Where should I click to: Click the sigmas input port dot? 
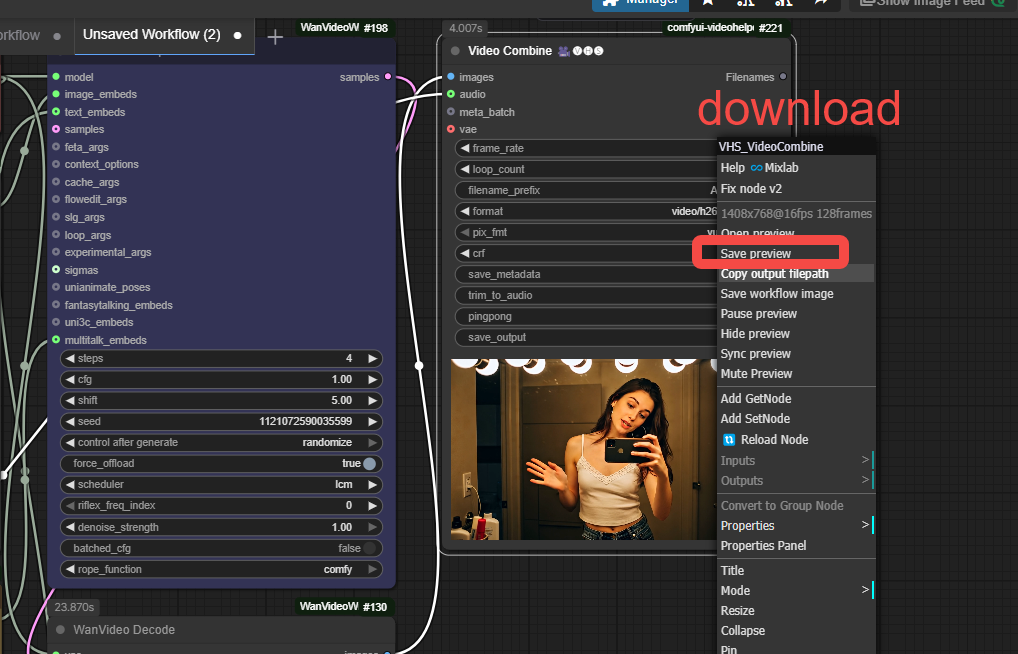coord(56,270)
